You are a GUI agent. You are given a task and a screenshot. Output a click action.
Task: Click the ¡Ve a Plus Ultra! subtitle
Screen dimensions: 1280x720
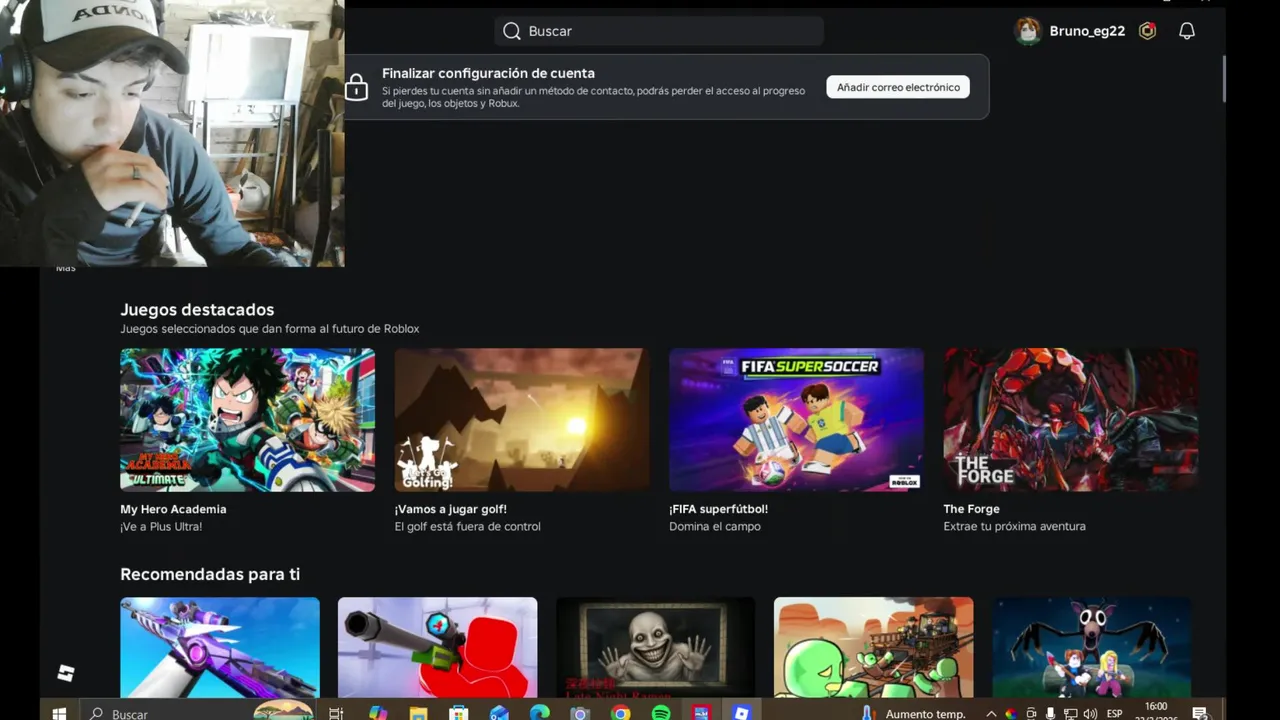[x=161, y=526]
